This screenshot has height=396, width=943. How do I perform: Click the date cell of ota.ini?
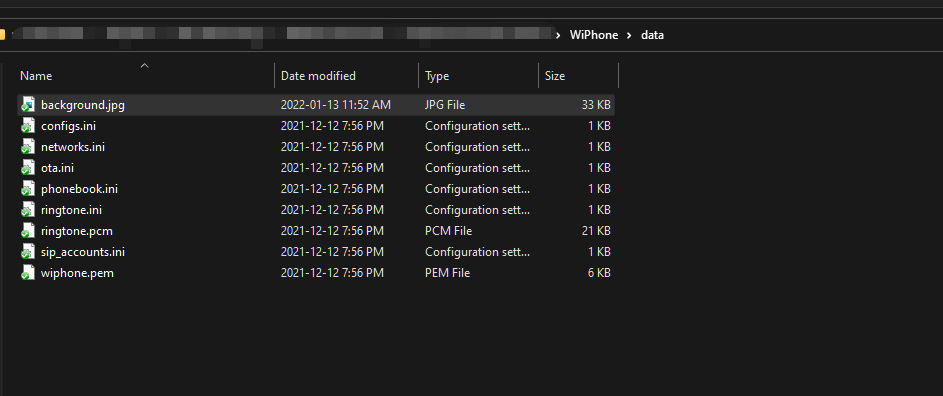click(332, 168)
